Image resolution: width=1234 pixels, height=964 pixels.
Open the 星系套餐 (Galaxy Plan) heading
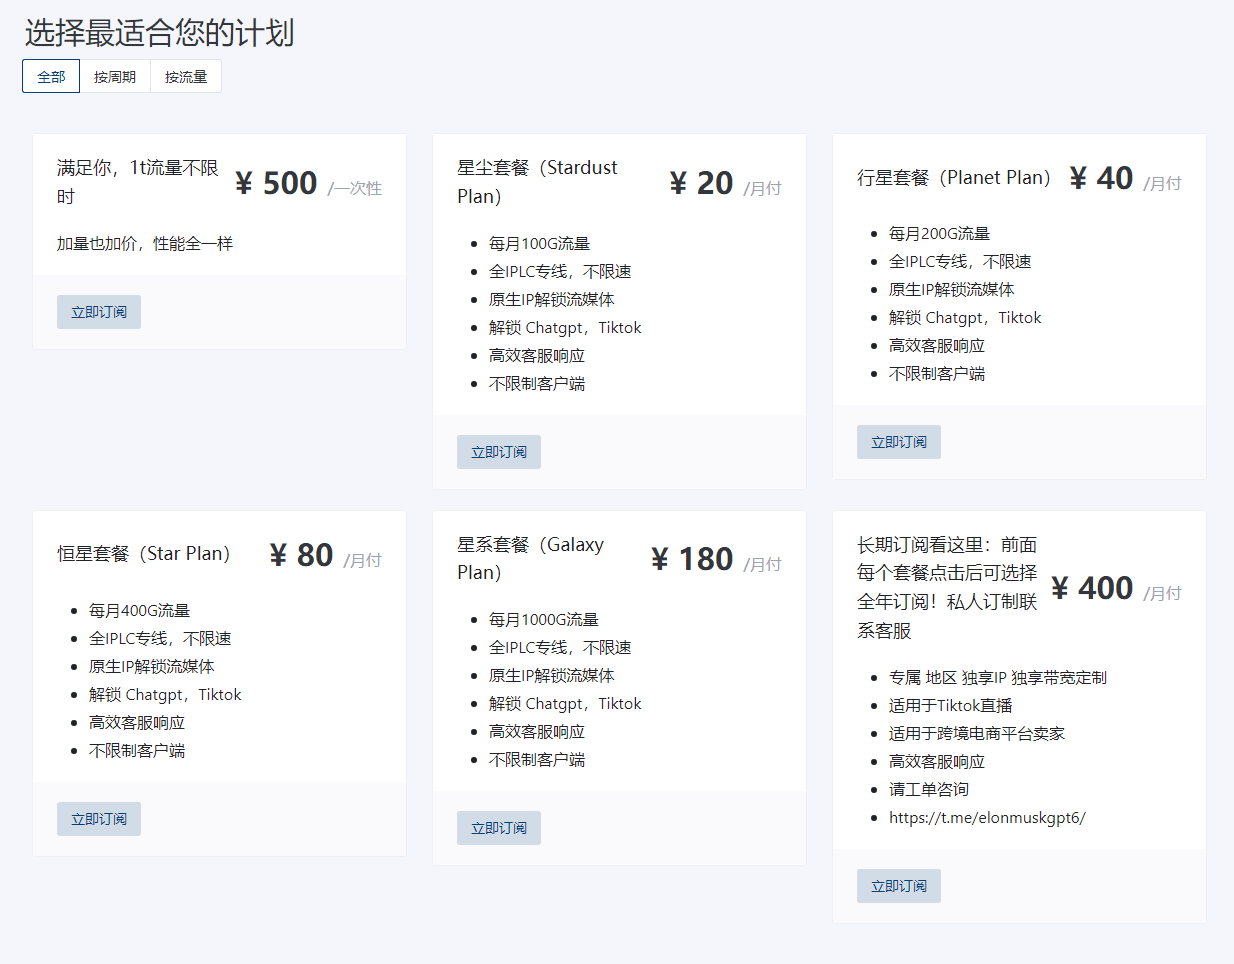tap(530, 558)
